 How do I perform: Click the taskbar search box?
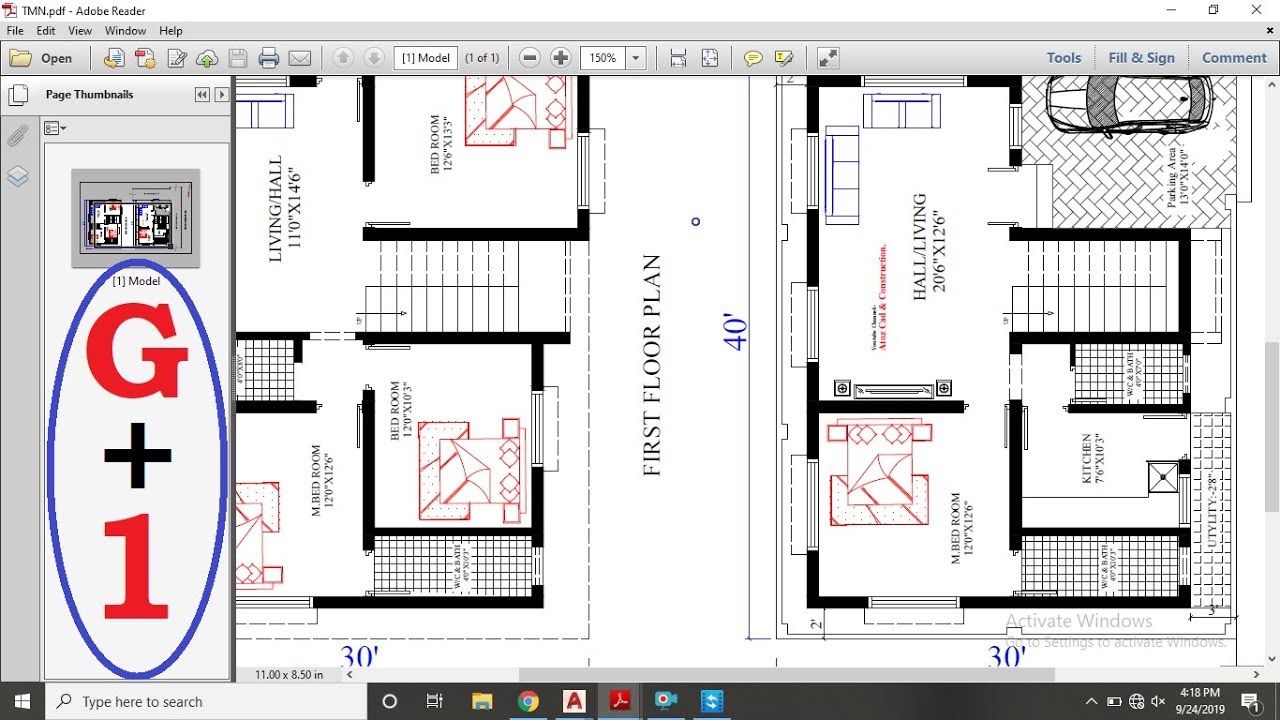click(207, 701)
